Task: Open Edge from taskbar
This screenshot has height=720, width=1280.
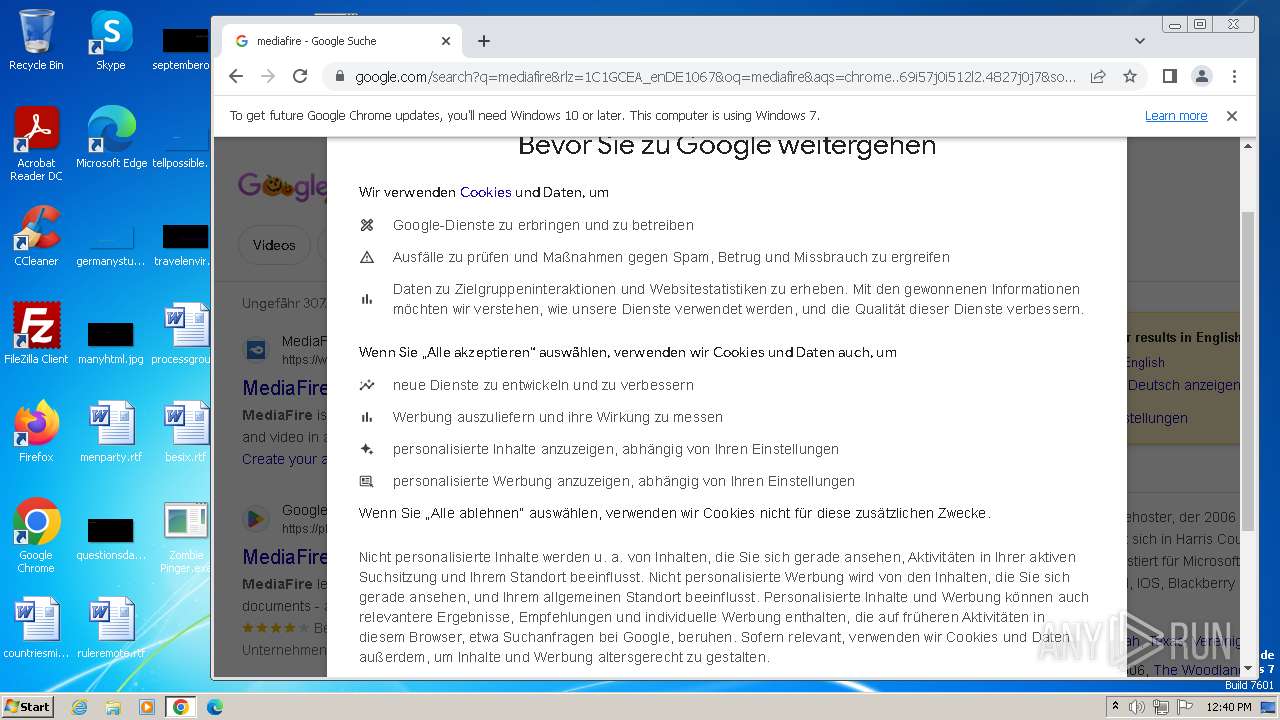Action: (215, 707)
